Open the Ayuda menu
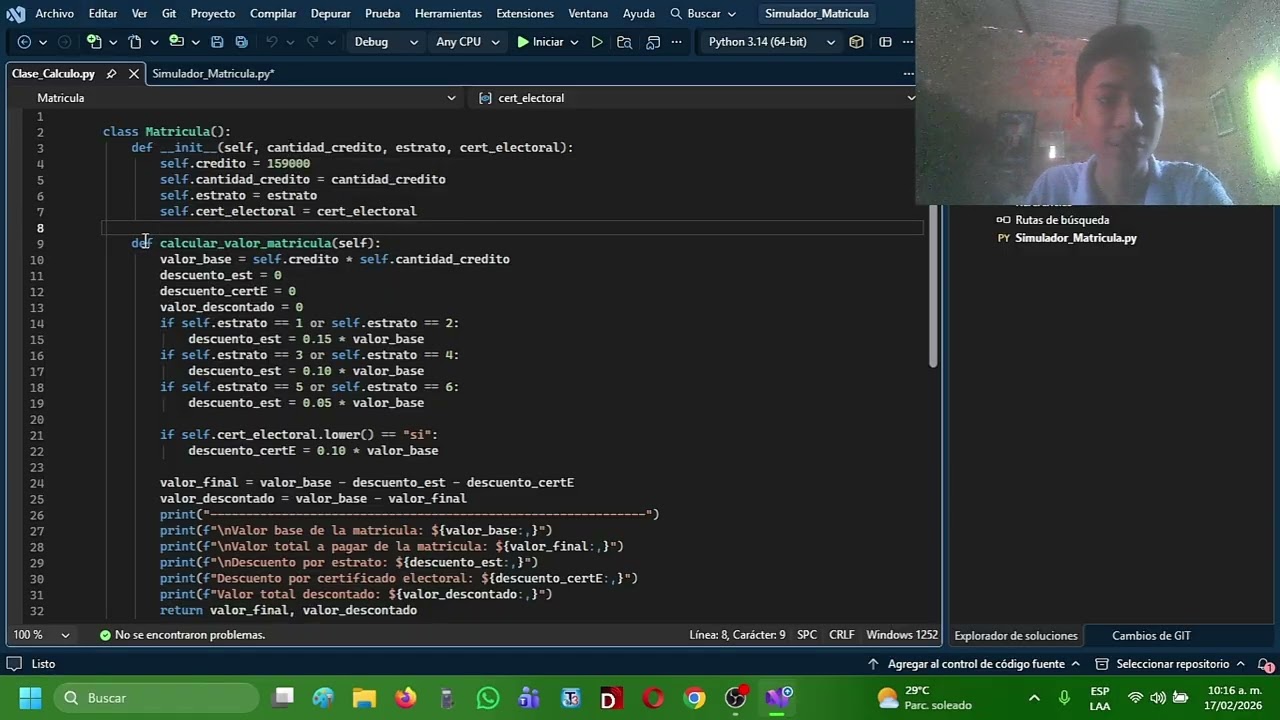This screenshot has width=1280, height=720. point(639,13)
